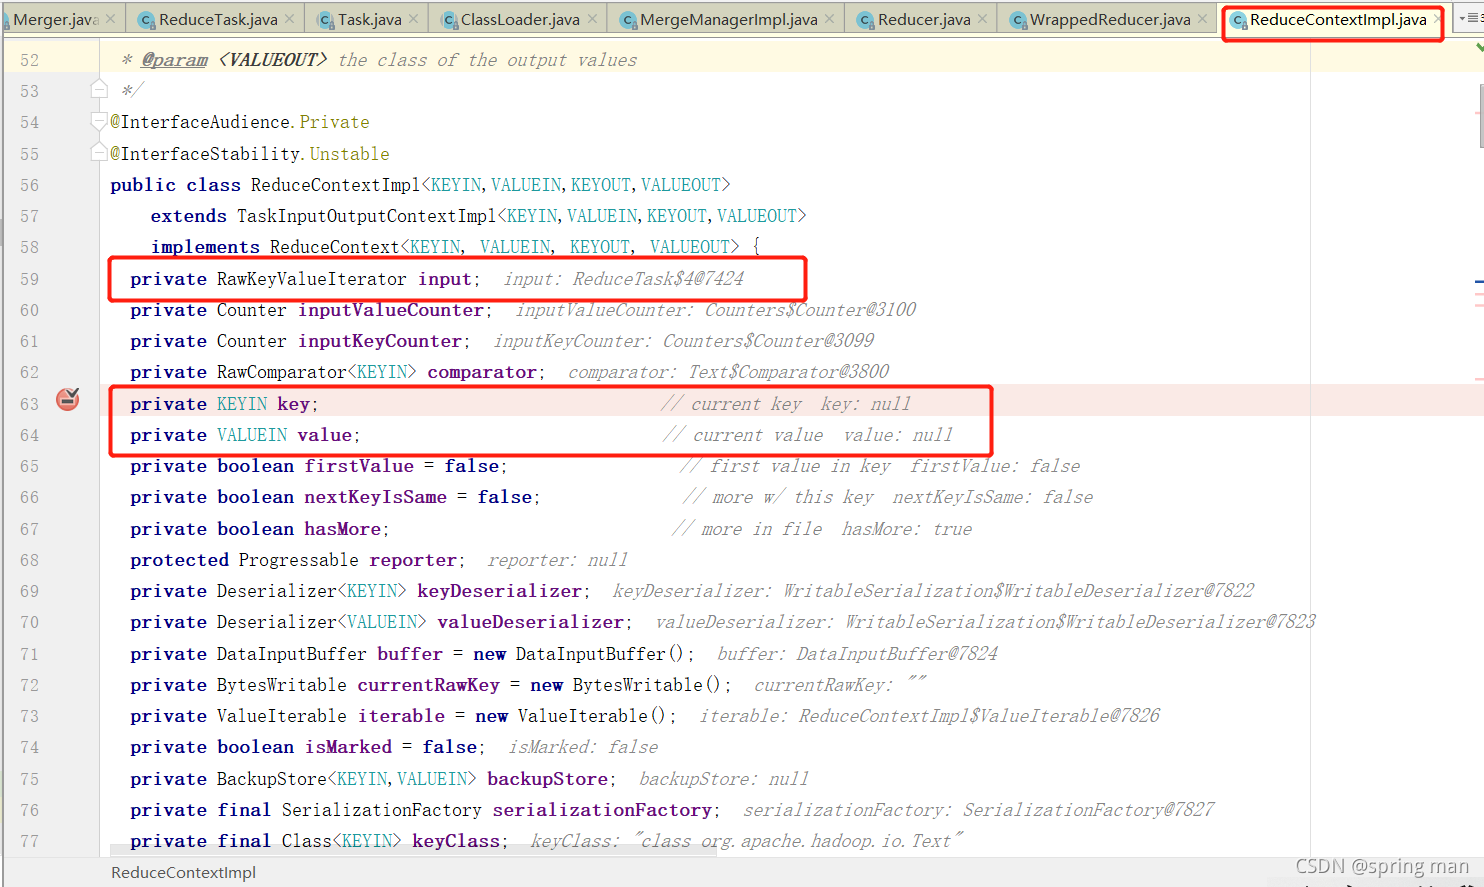Viewport: 1484px width, 887px height.
Task: Click gutter line number 64
Action: coord(30,435)
